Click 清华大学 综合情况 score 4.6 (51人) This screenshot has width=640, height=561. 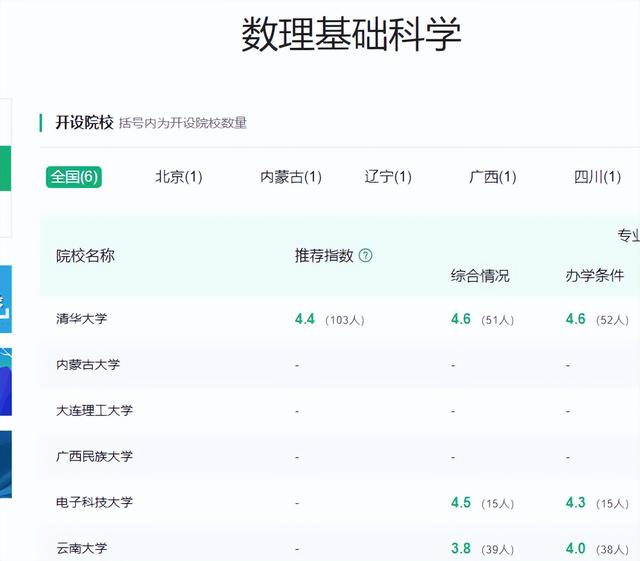[482, 319]
